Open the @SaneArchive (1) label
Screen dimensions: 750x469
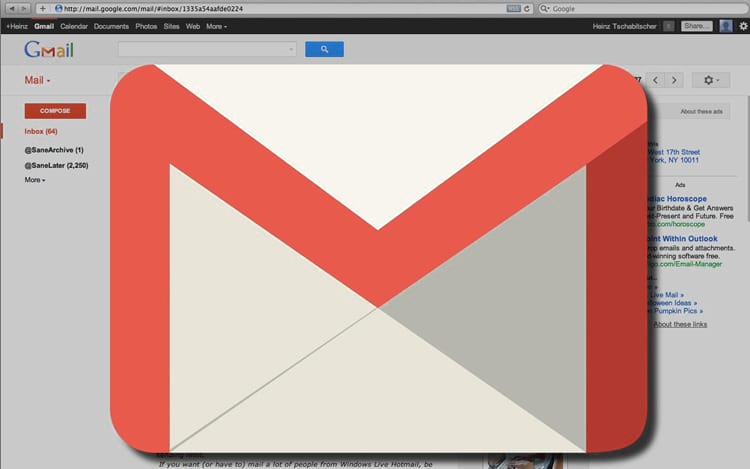(x=54, y=150)
